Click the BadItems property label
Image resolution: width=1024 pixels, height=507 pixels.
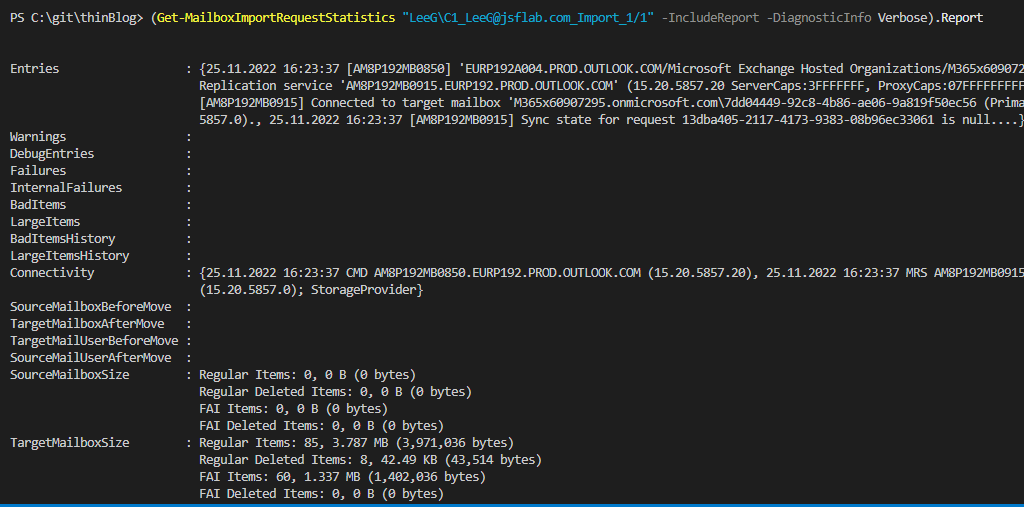pyautogui.click(x=38, y=204)
